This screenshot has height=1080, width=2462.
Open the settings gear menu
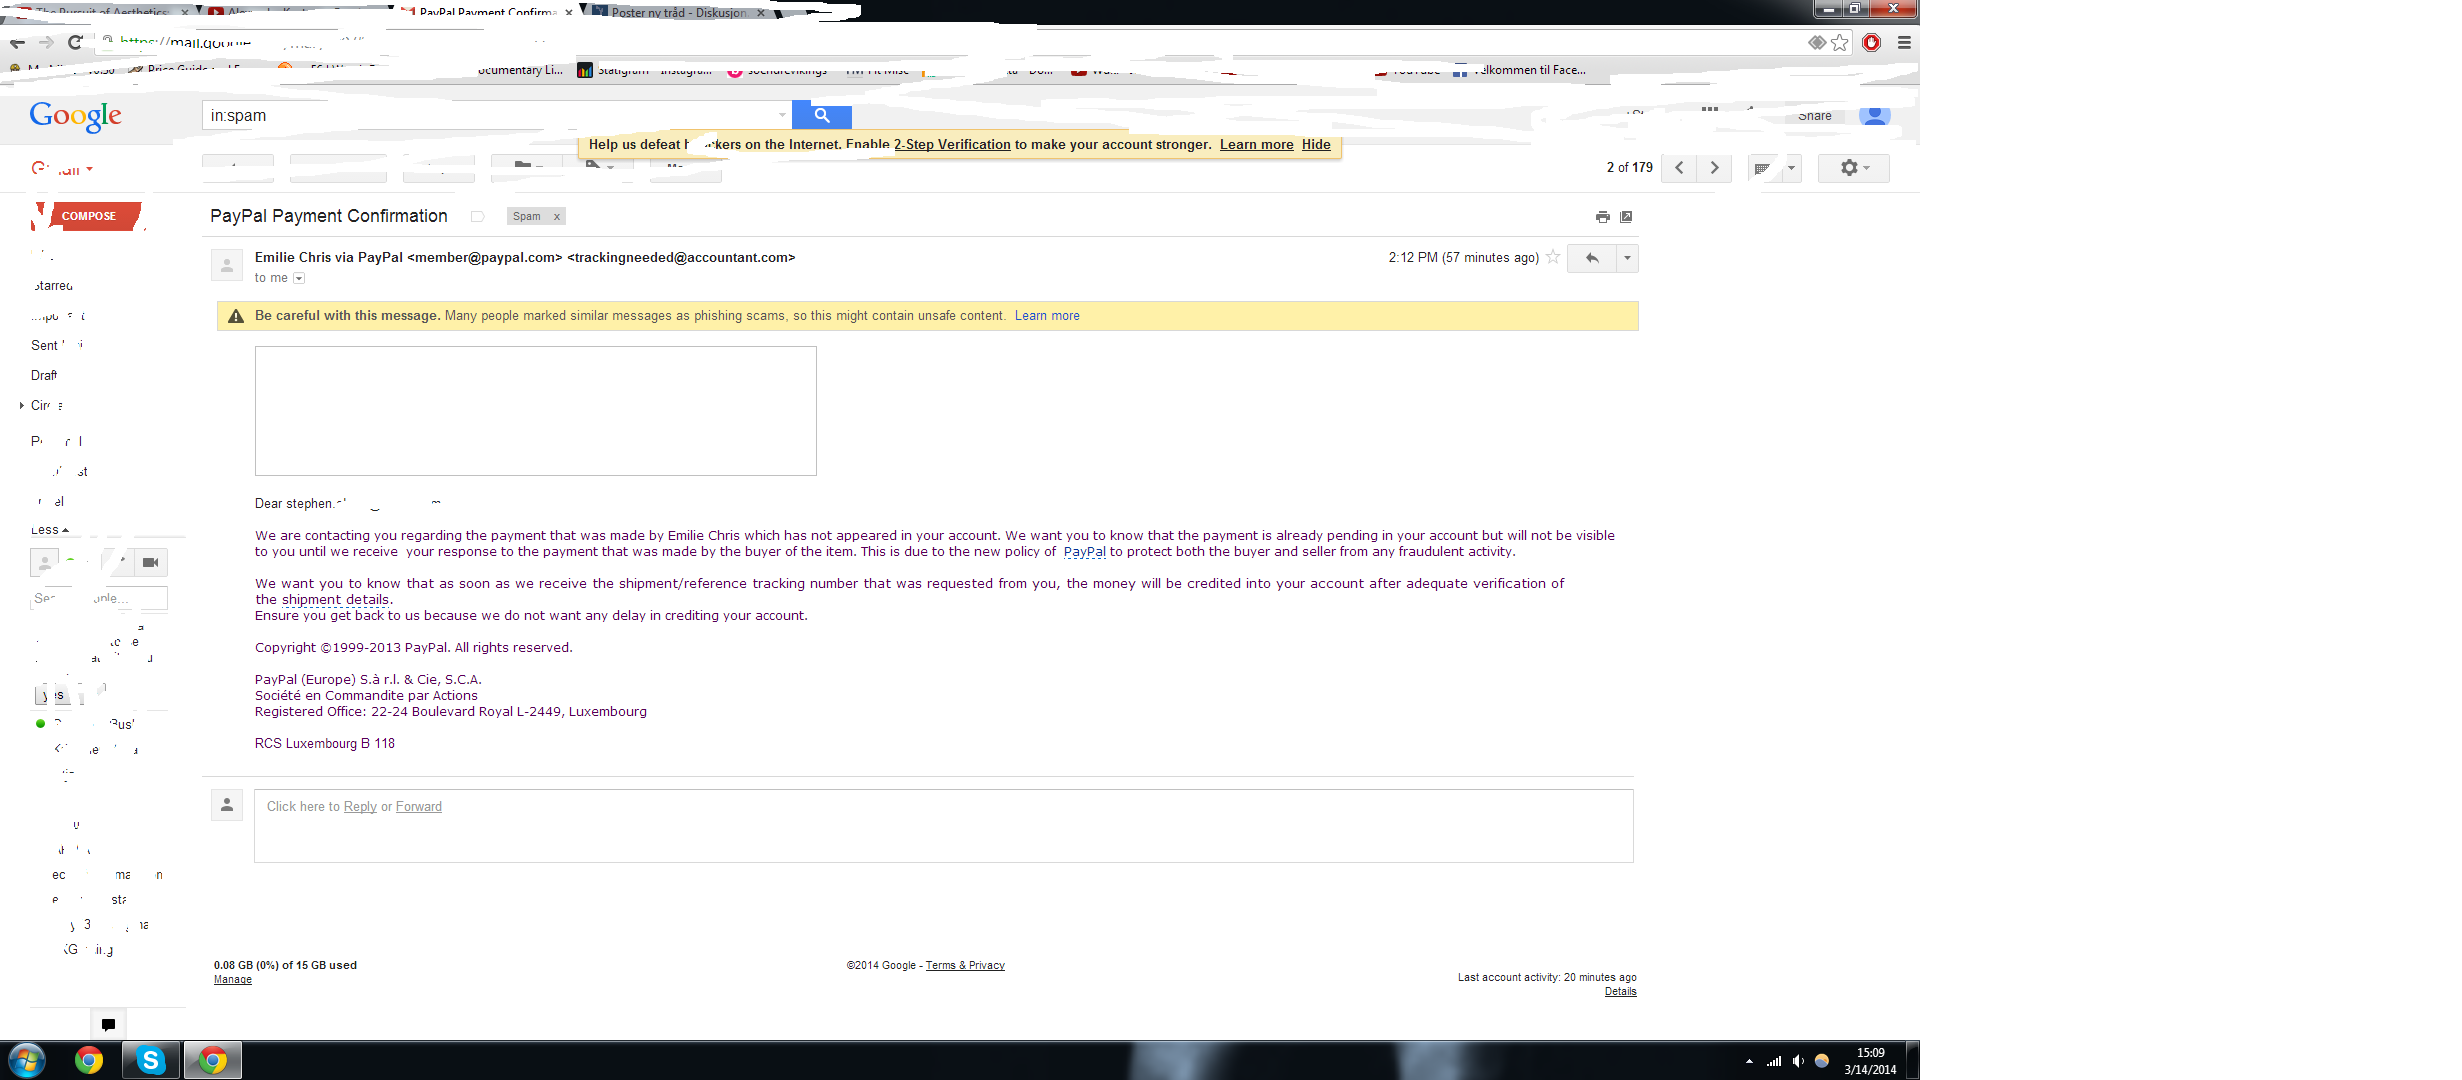point(1853,168)
